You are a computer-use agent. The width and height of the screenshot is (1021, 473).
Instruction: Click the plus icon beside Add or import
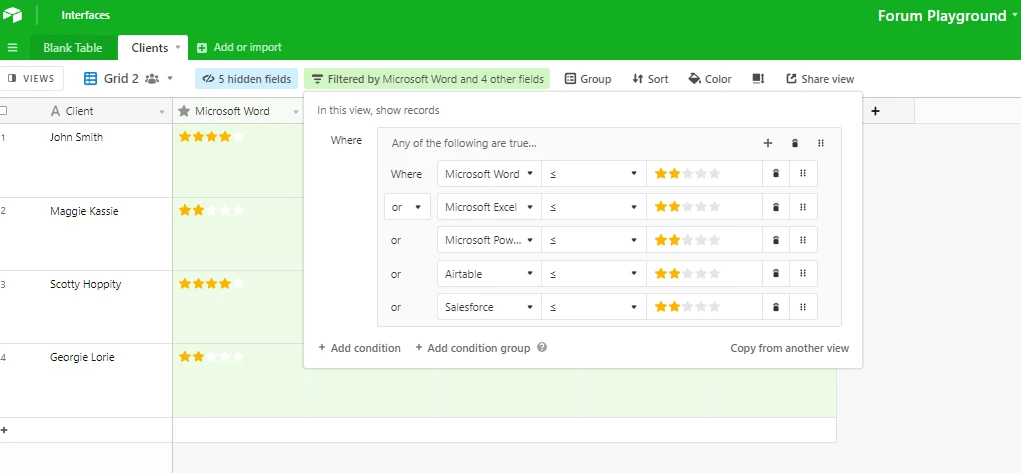[x=202, y=48]
